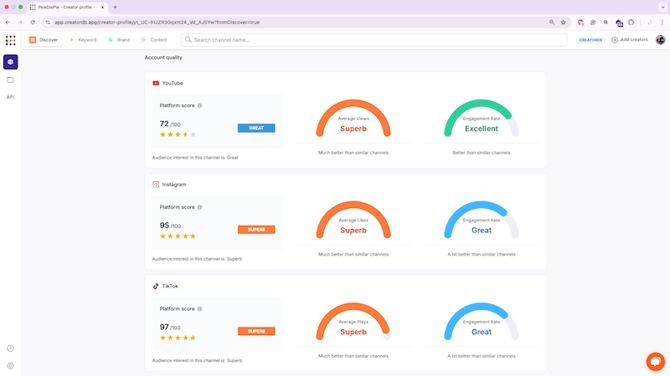Viewport: 670px width, 376px height.
Task: Select the PewDiePie Creator profile browser tab
Action: click(x=67, y=7)
